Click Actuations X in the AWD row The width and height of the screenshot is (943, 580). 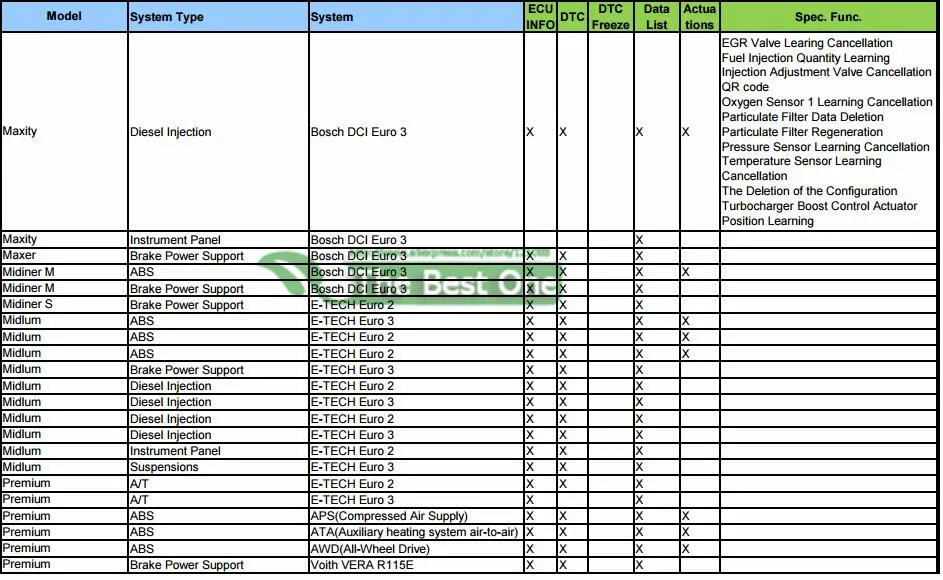686,549
